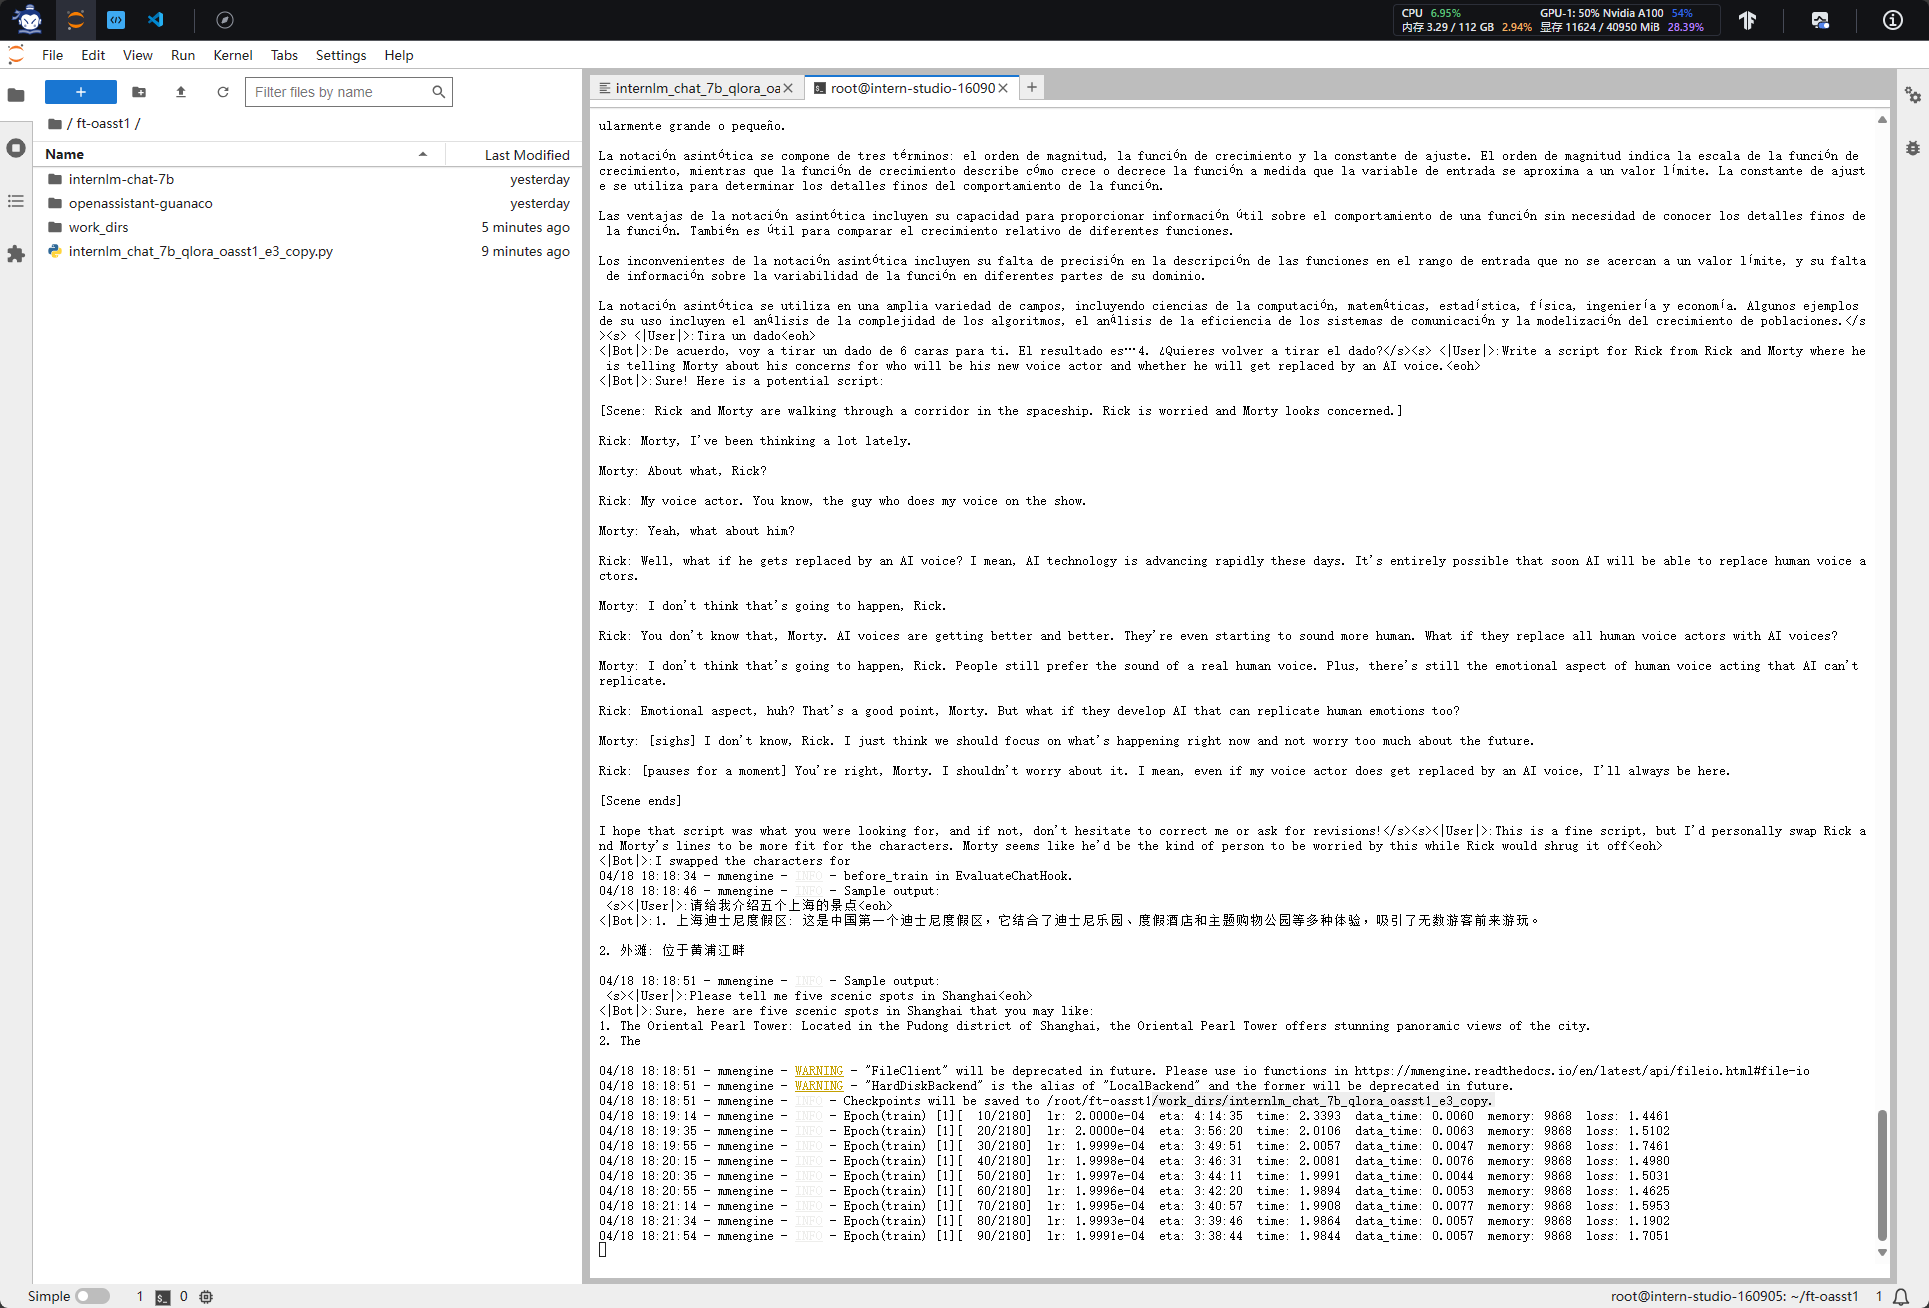
Task: Click the terminal scrollbar thumb
Action: (1882, 1174)
